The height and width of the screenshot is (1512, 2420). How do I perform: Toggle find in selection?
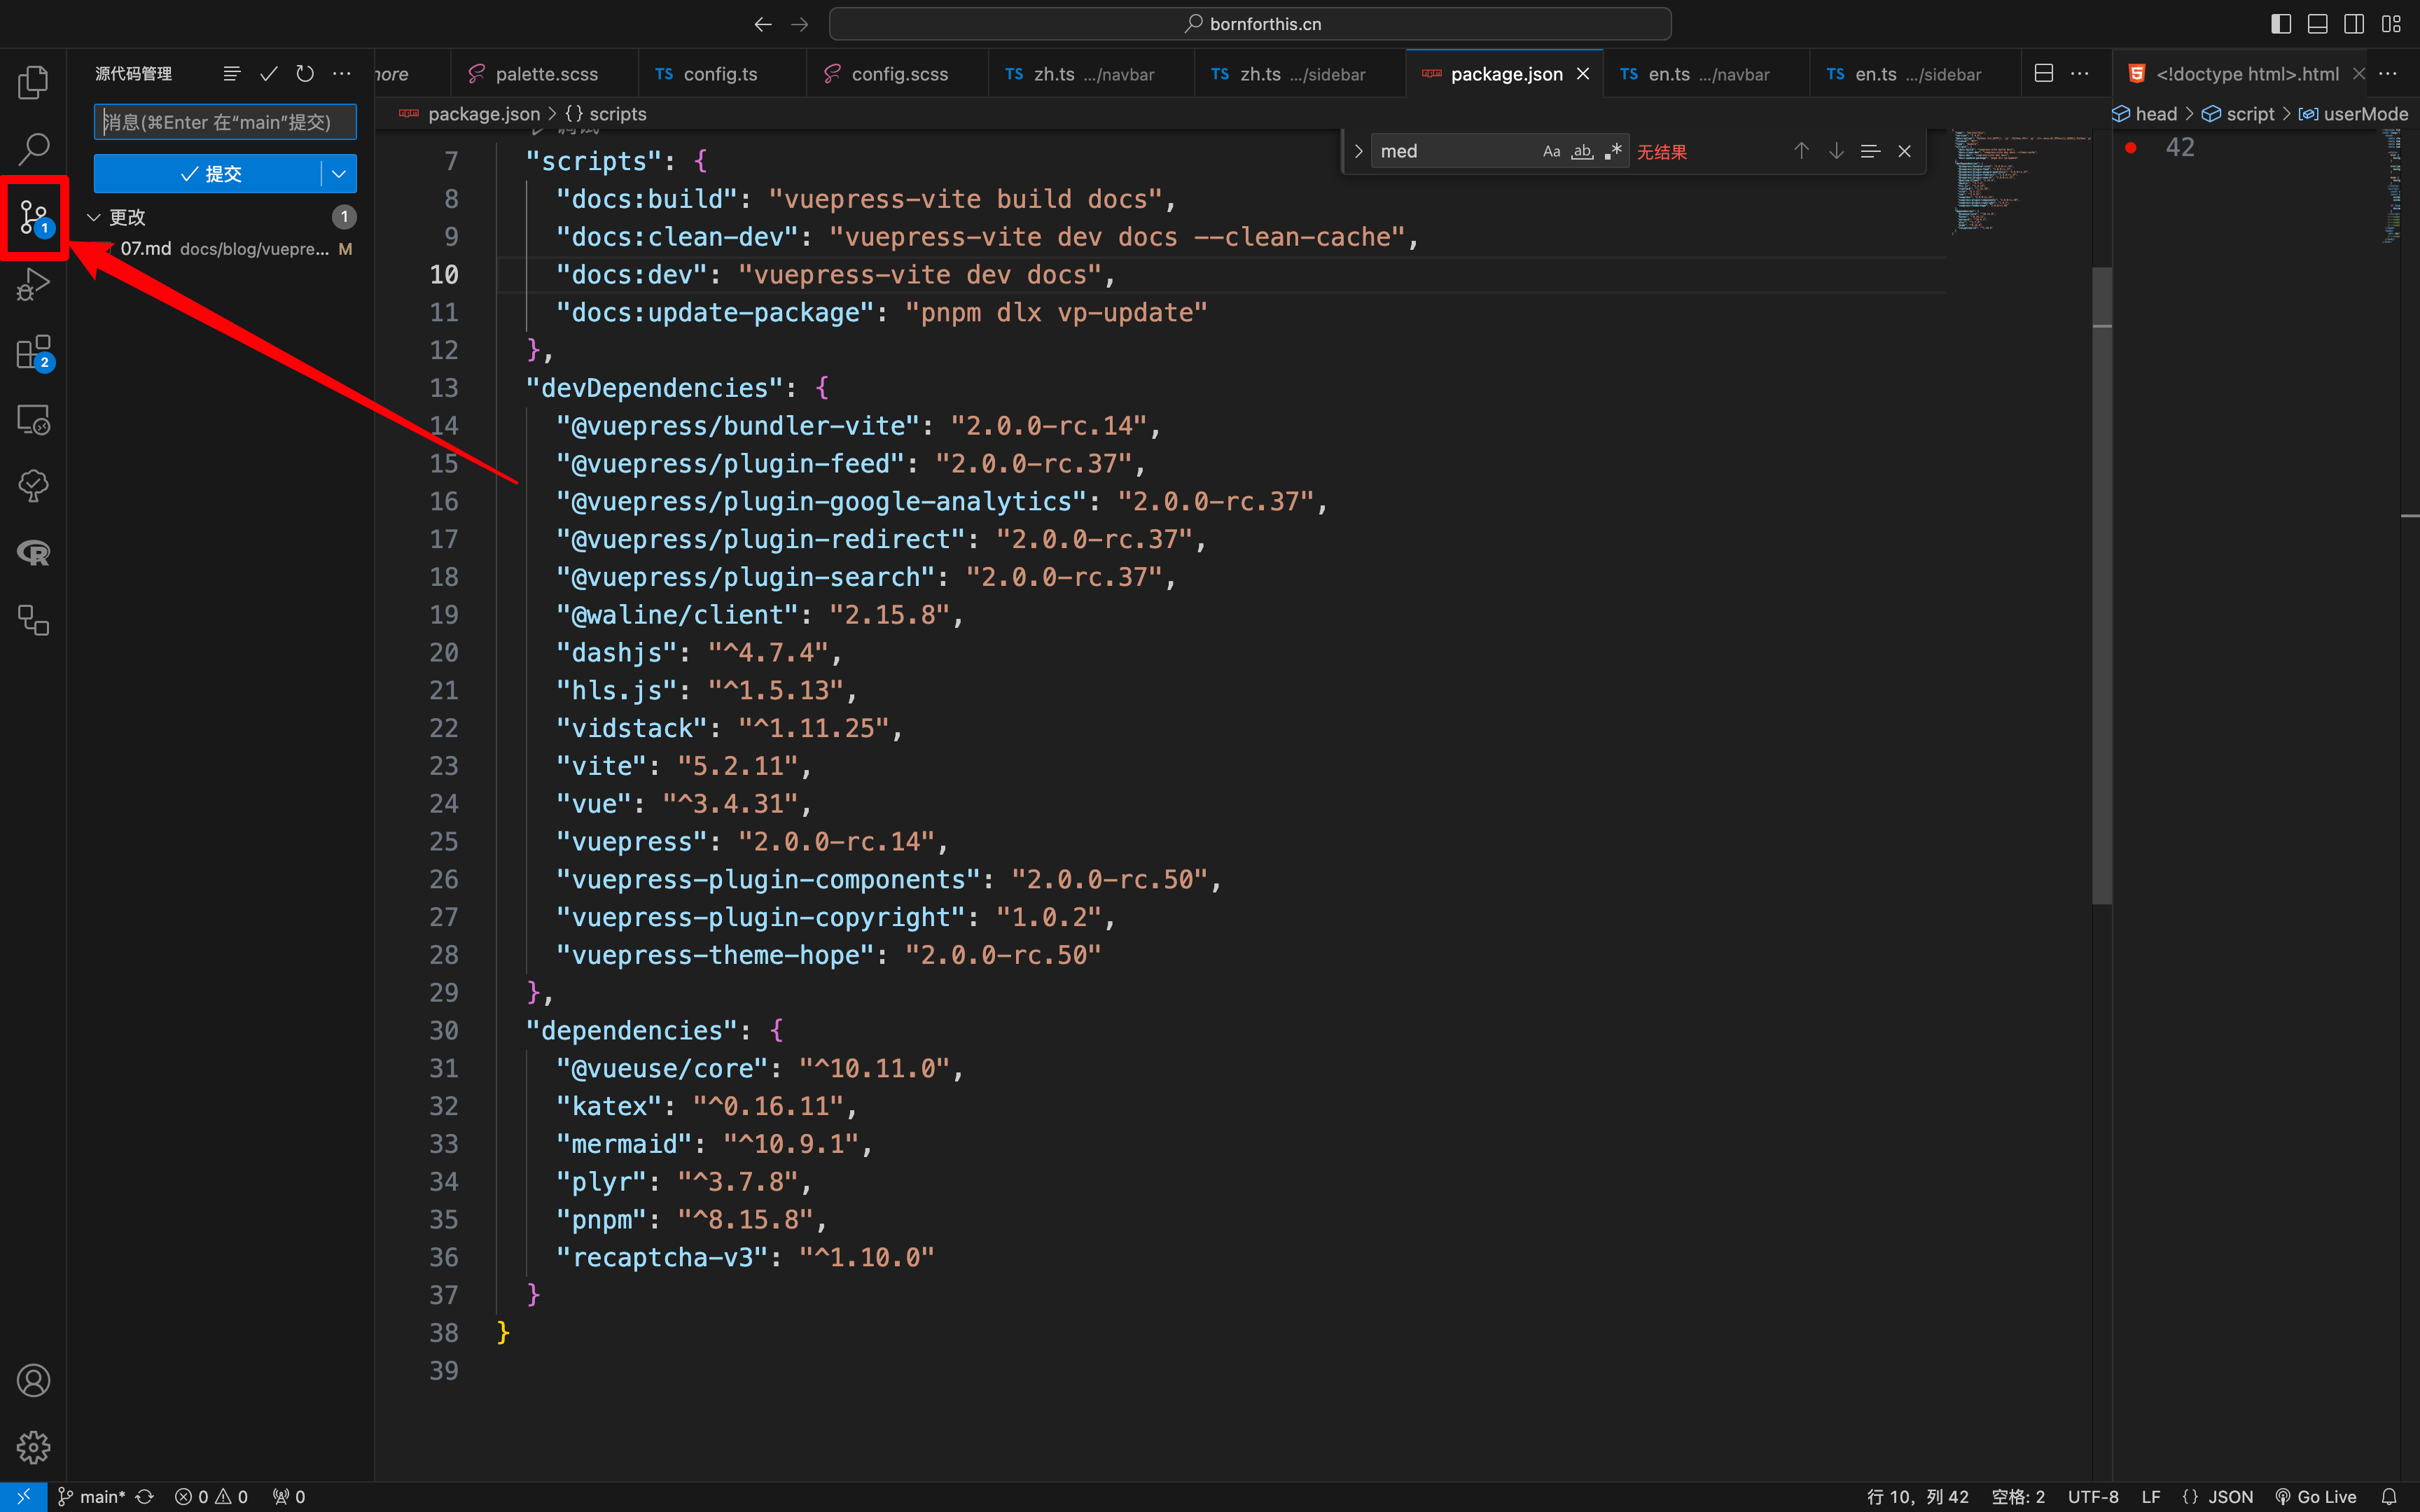pos(1870,151)
